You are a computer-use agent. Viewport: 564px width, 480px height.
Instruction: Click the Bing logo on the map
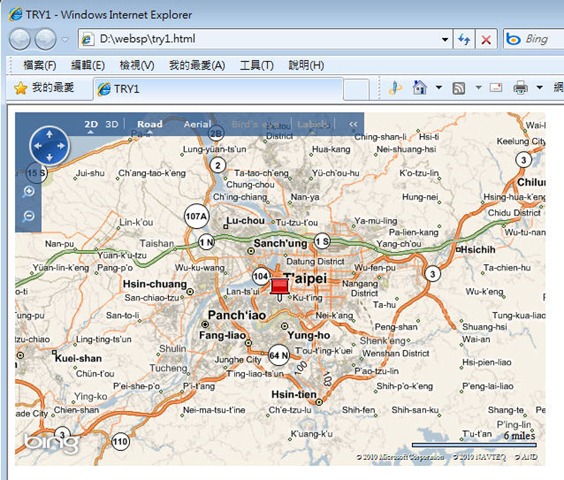[51, 443]
